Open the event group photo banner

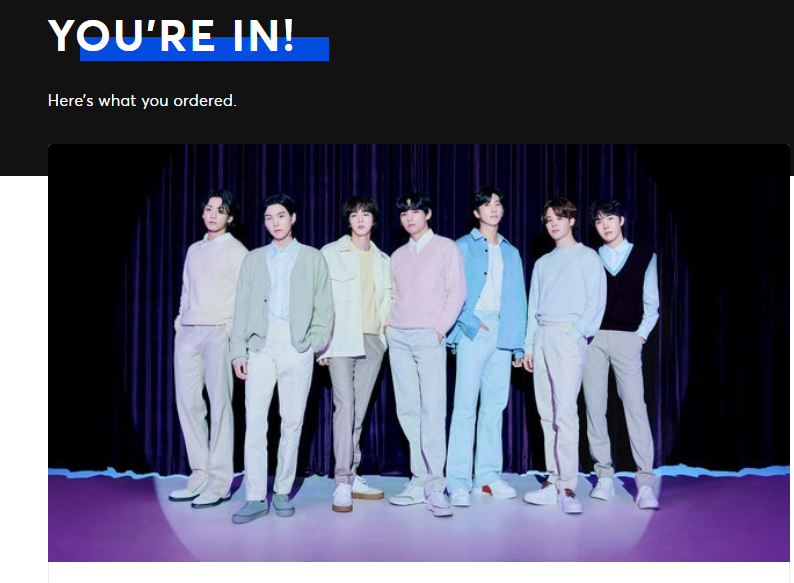(419, 353)
